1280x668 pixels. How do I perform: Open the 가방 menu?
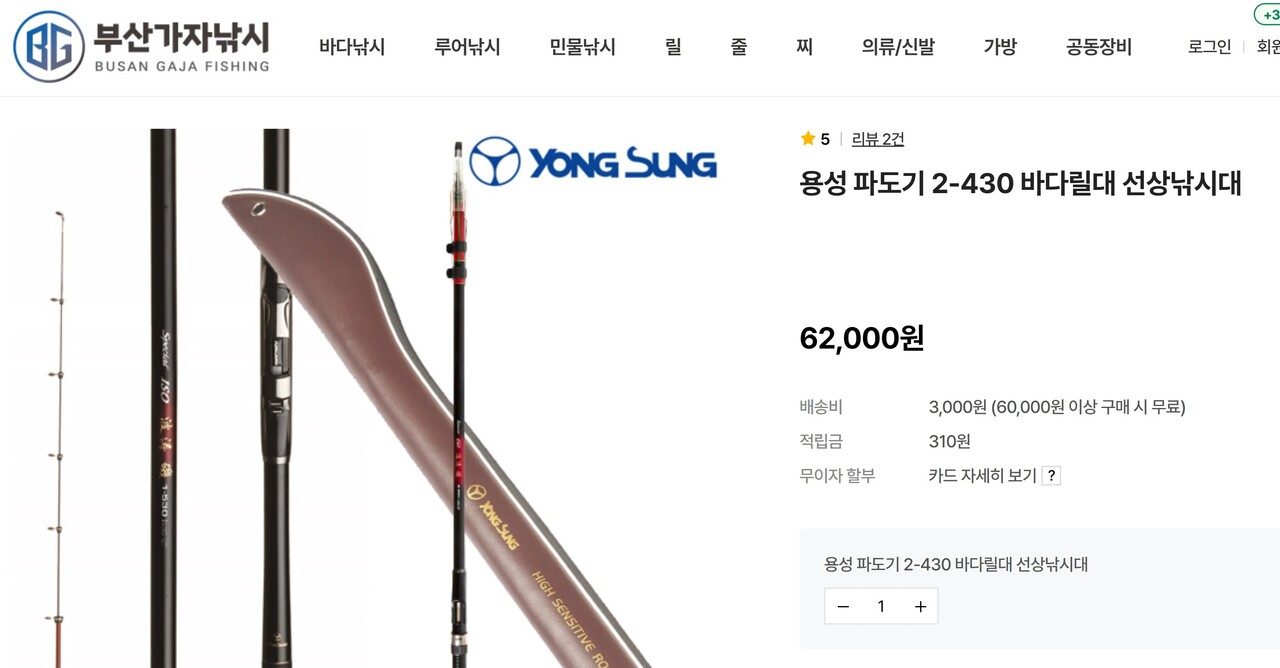tap(1000, 47)
